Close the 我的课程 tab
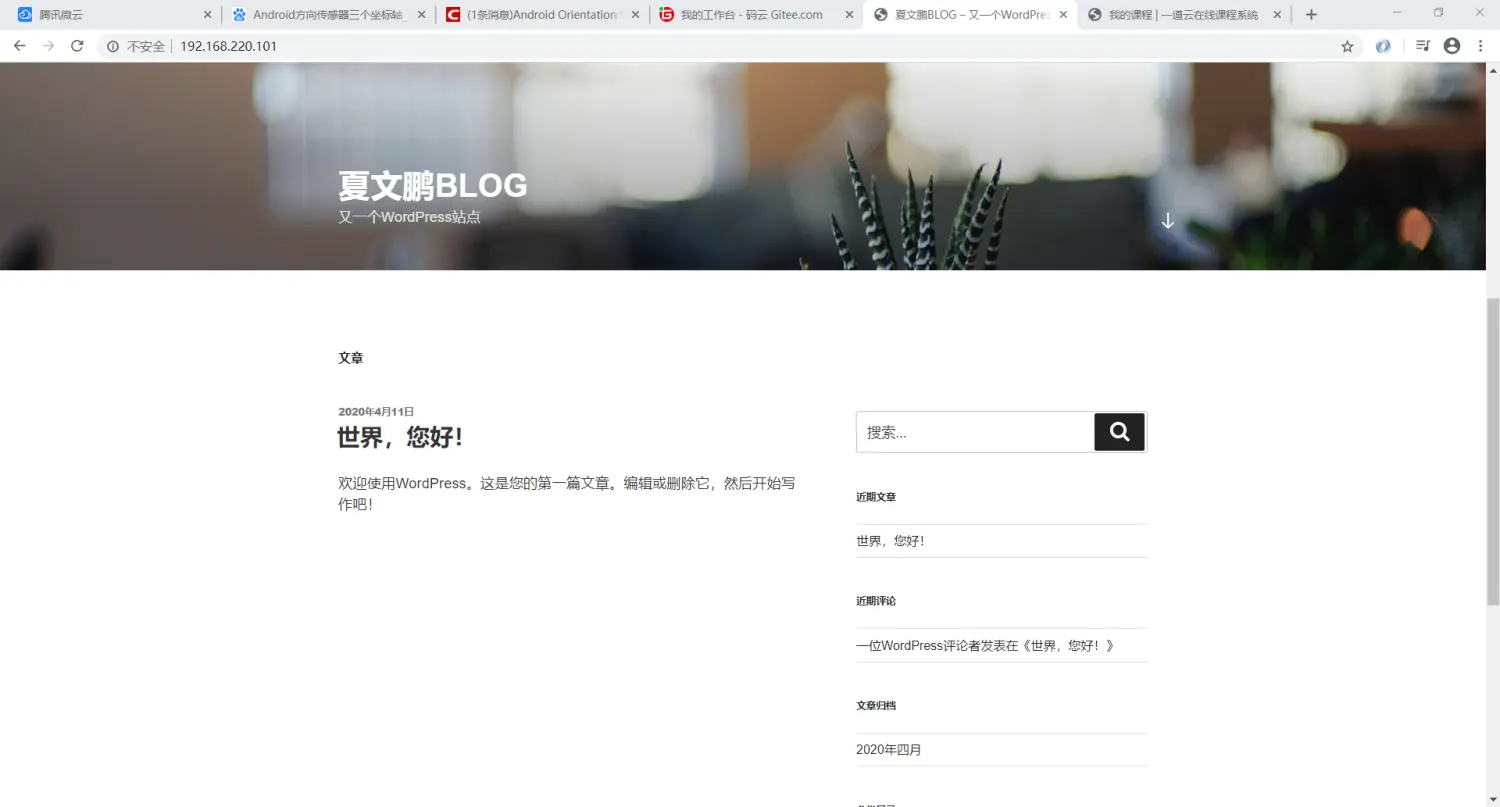The width and height of the screenshot is (1500, 807). point(1277,15)
